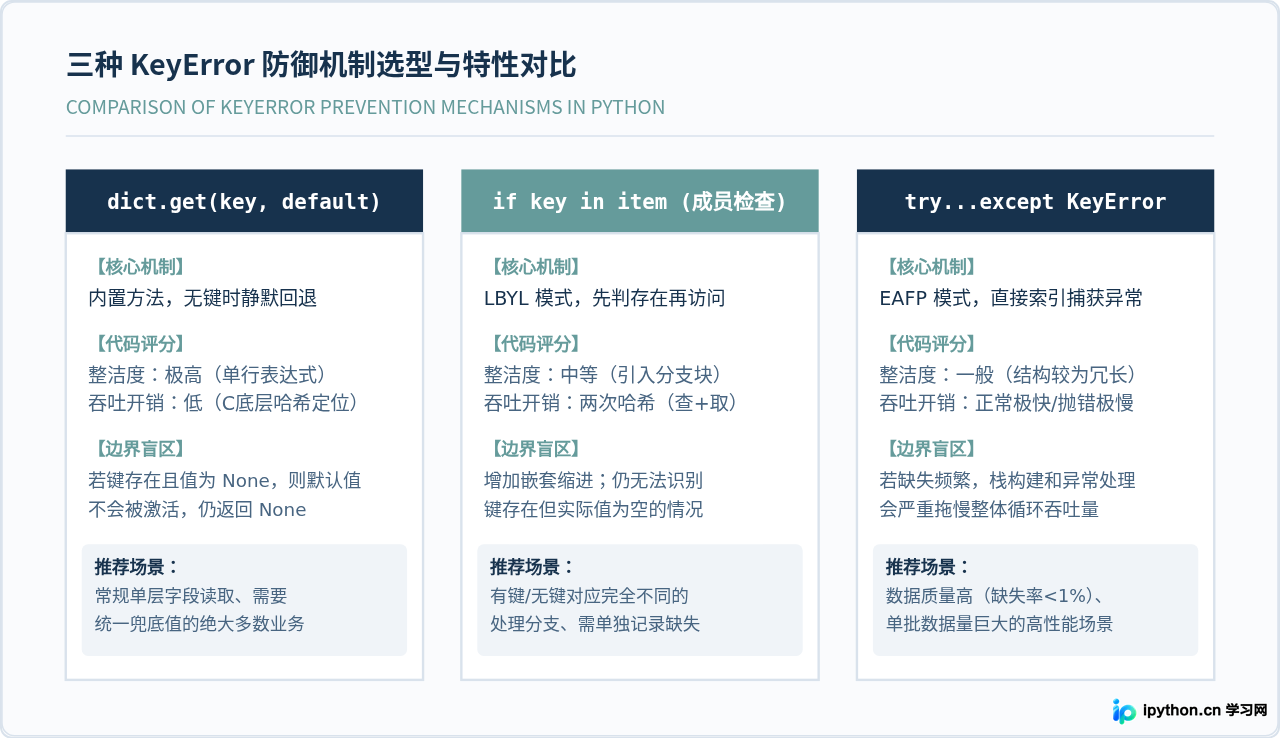
Task: Click '推荐场景：' in the try...except card
Action: pos(927,567)
